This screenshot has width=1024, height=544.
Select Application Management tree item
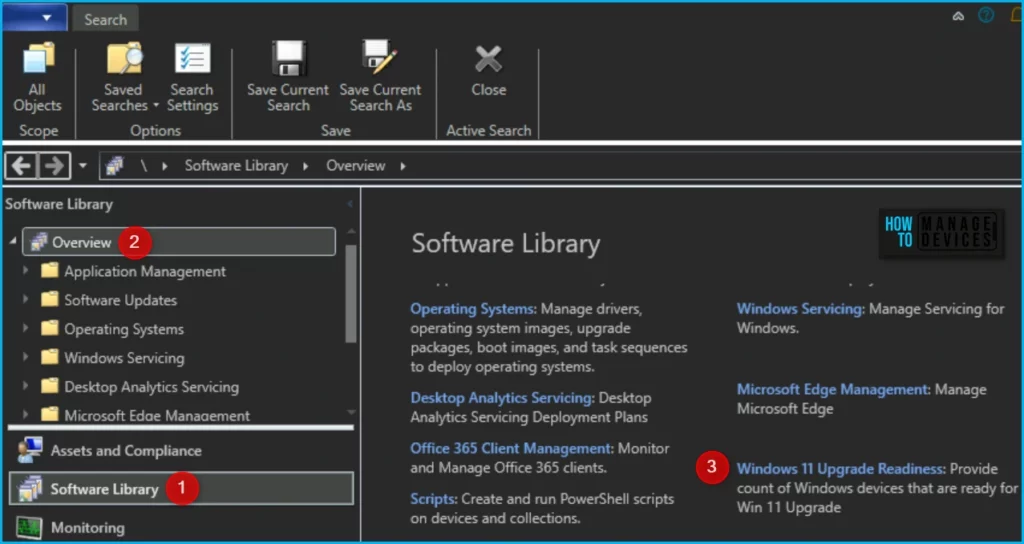tap(145, 271)
